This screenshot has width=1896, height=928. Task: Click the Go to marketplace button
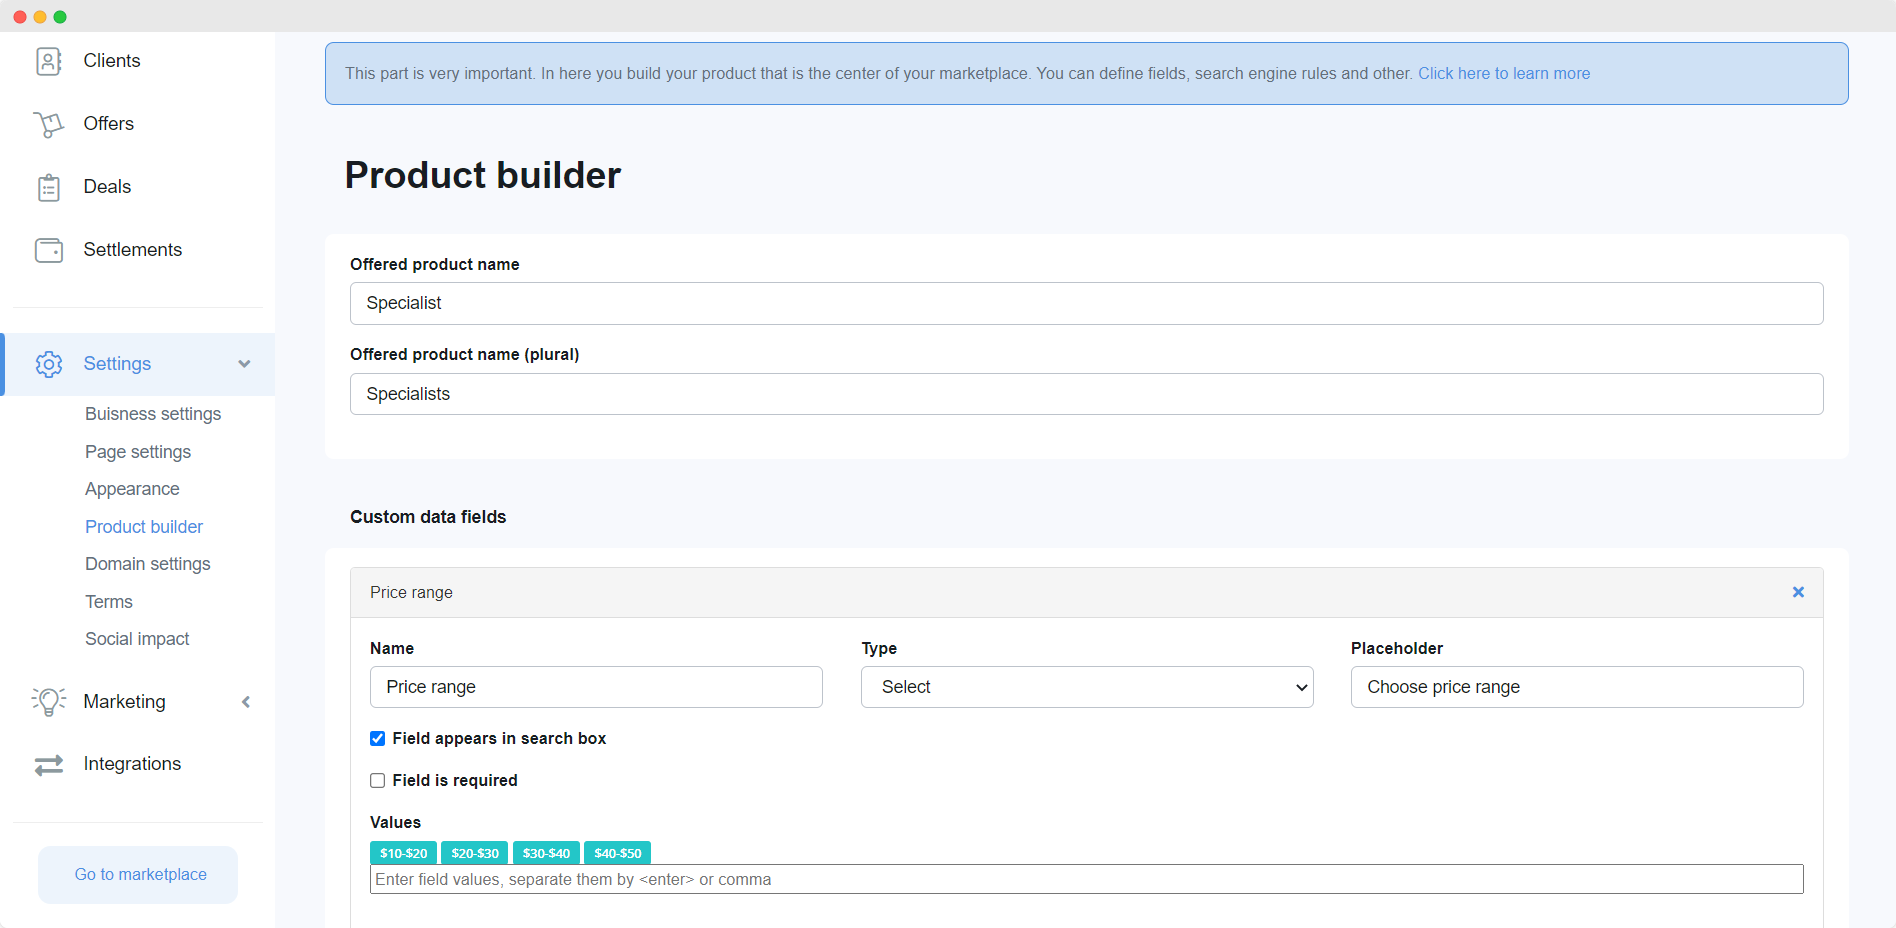tap(138, 875)
